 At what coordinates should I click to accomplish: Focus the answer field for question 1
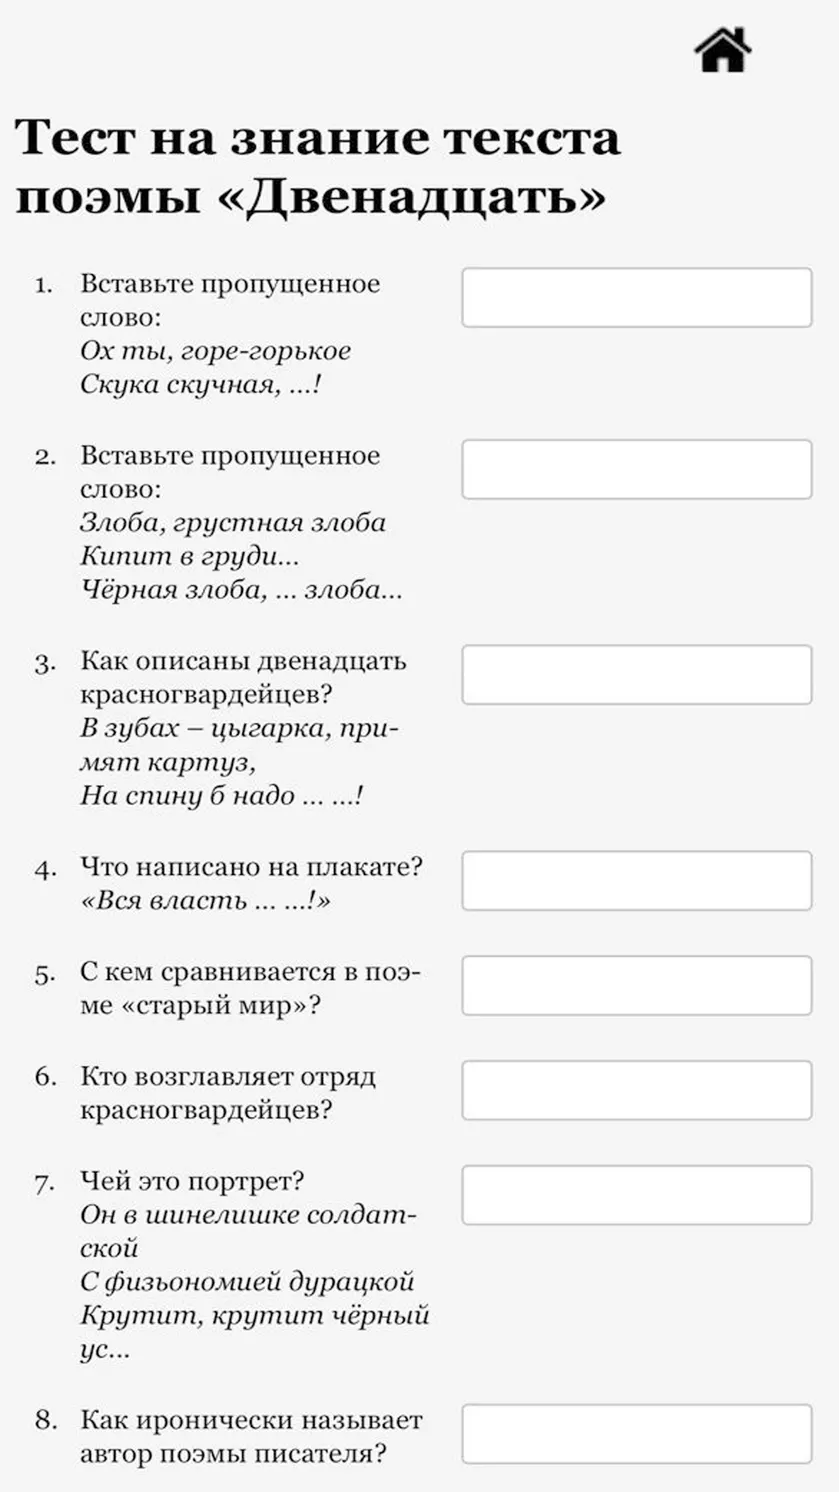(637, 297)
